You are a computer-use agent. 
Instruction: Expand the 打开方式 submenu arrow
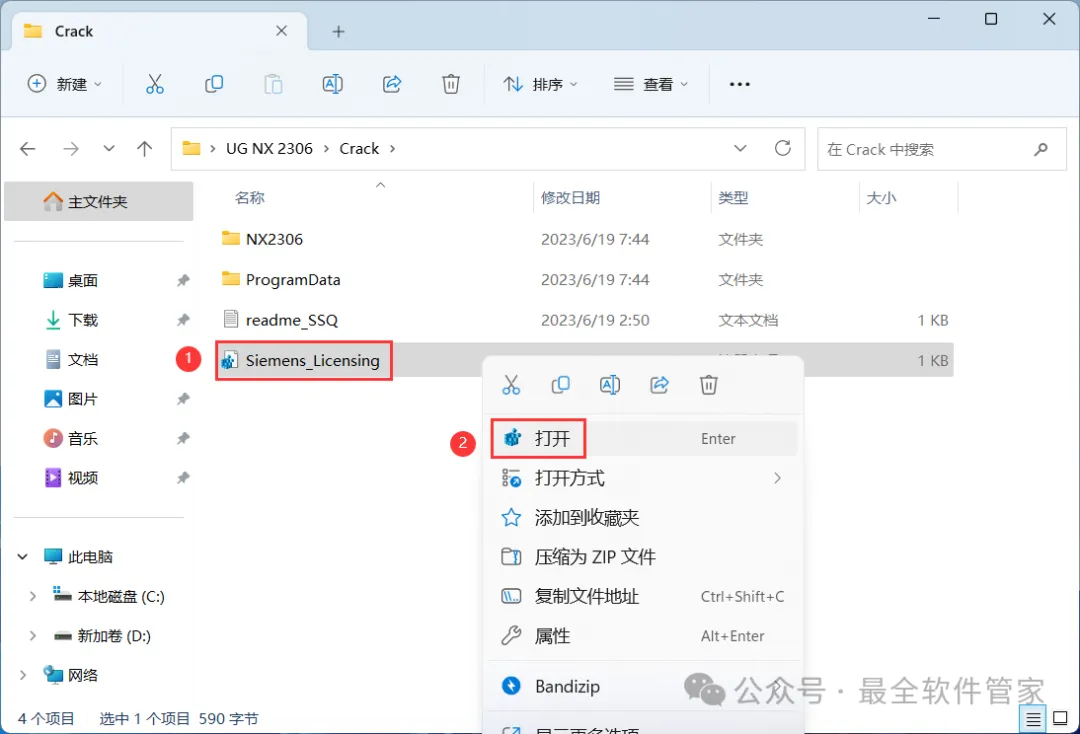778,478
